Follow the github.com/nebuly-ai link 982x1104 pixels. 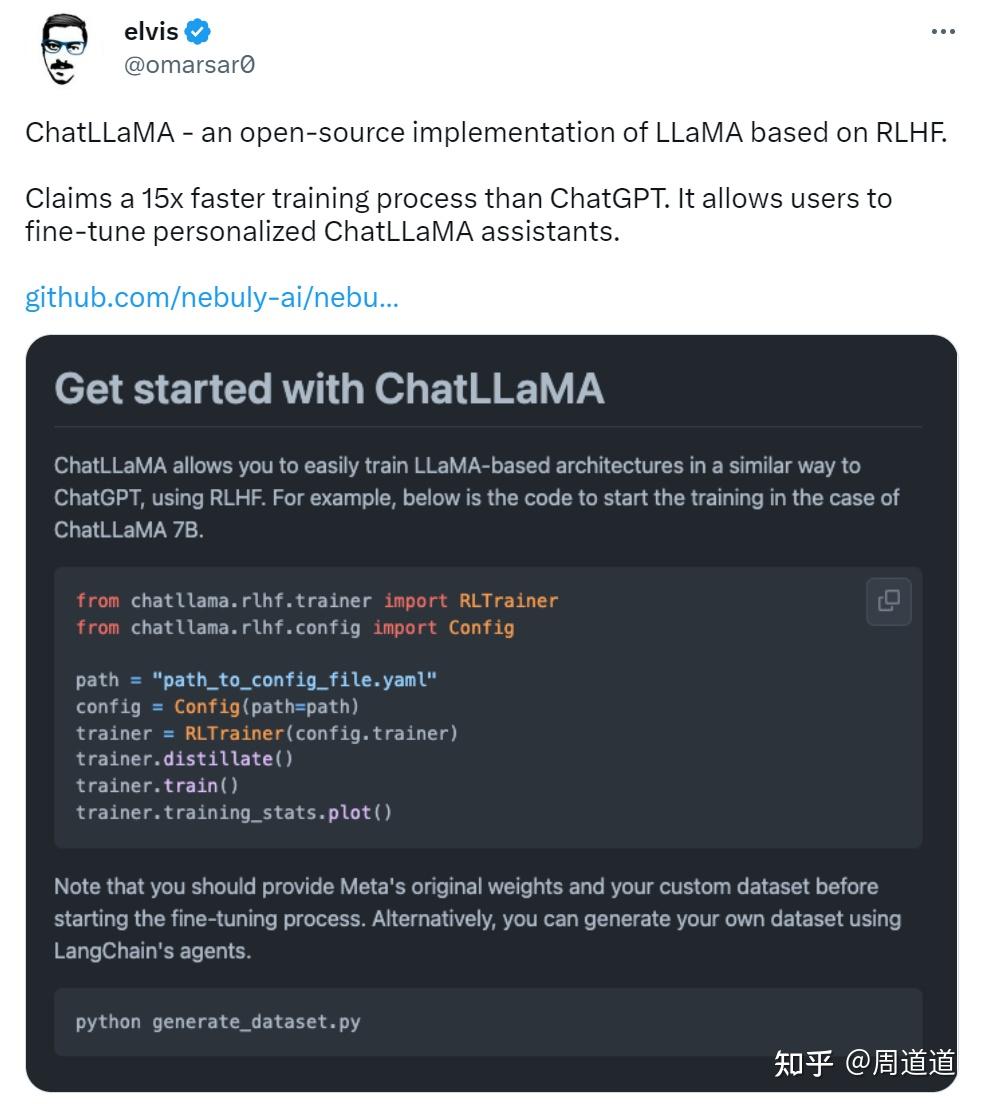click(x=212, y=297)
